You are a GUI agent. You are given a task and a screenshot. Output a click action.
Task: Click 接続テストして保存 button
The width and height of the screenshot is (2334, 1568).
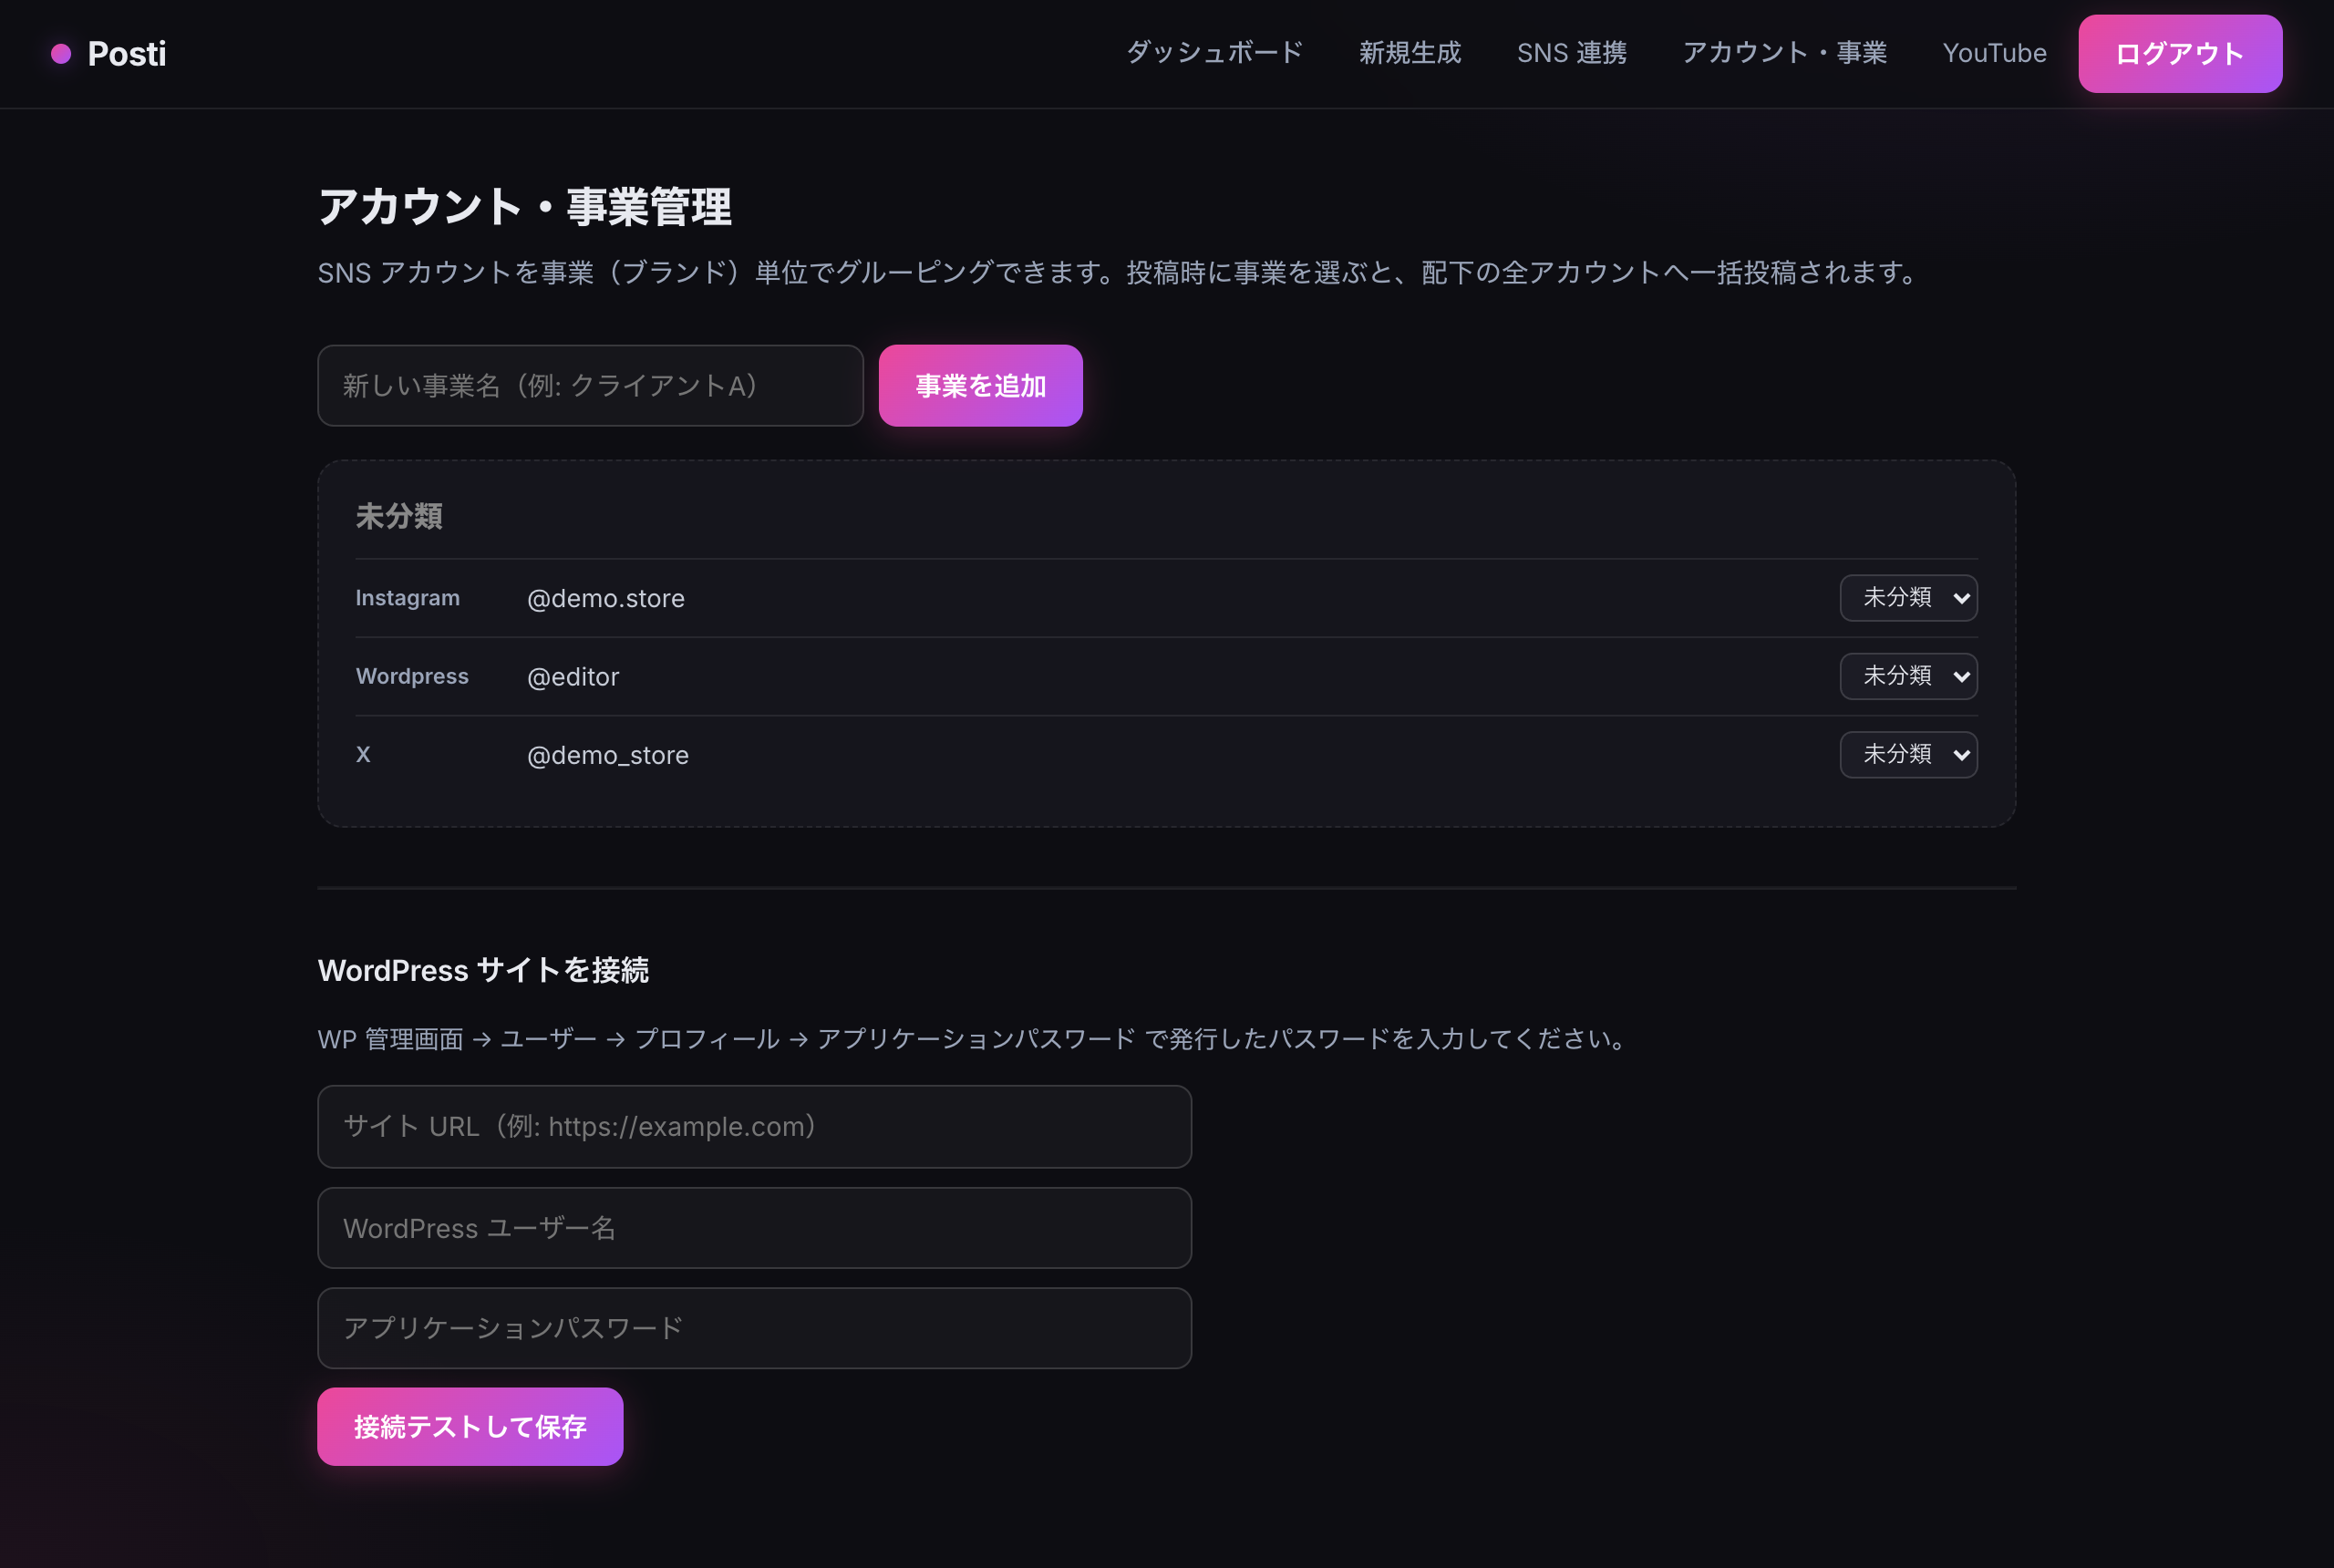(470, 1427)
